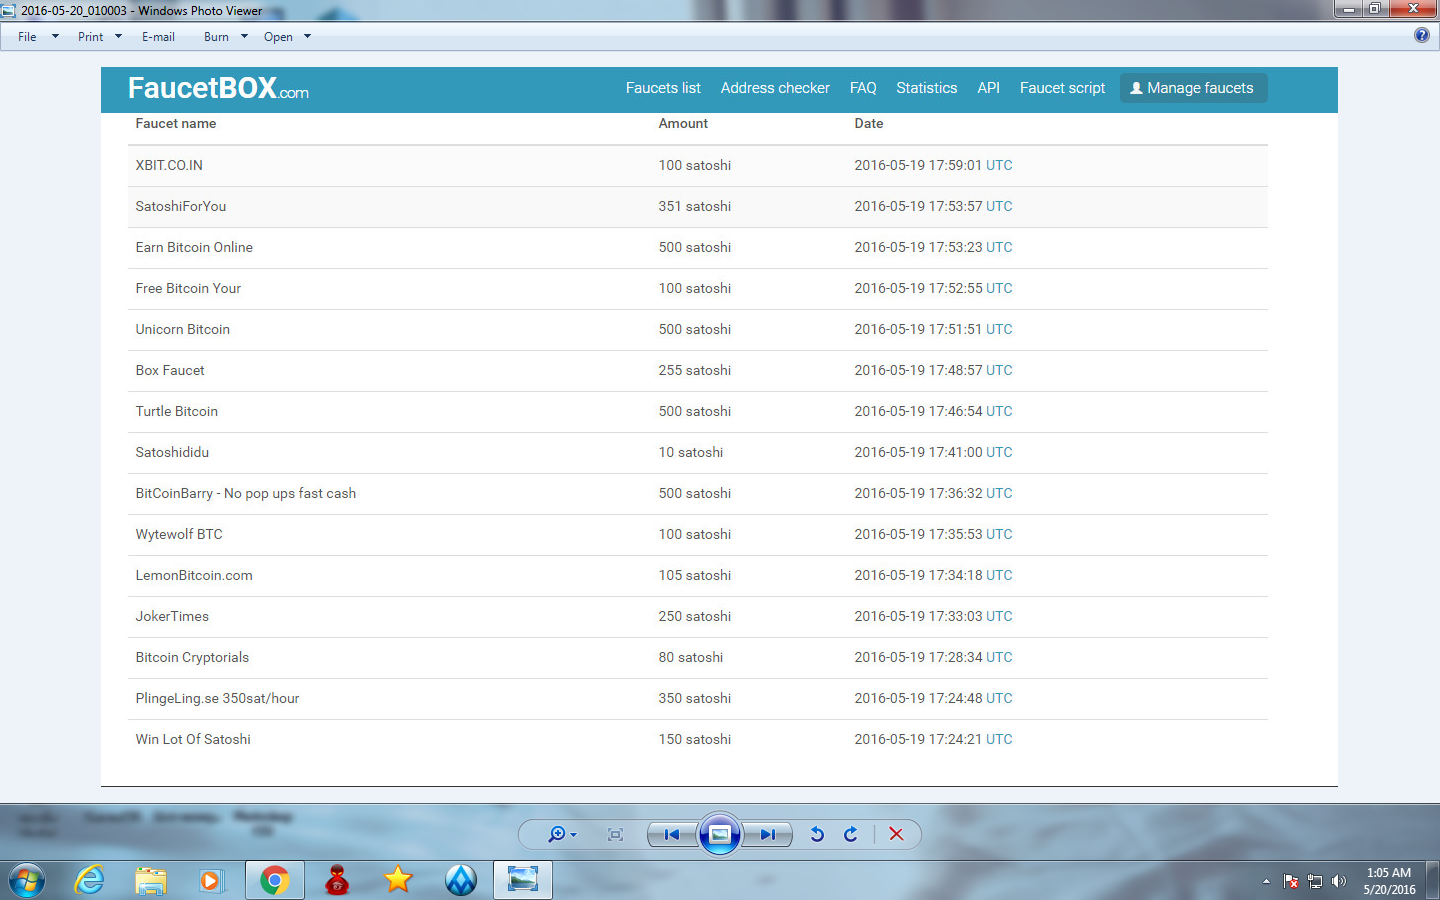The height and width of the screenshot is (900, 1440).
Task: Open the API link
Action: click(988, 88)
